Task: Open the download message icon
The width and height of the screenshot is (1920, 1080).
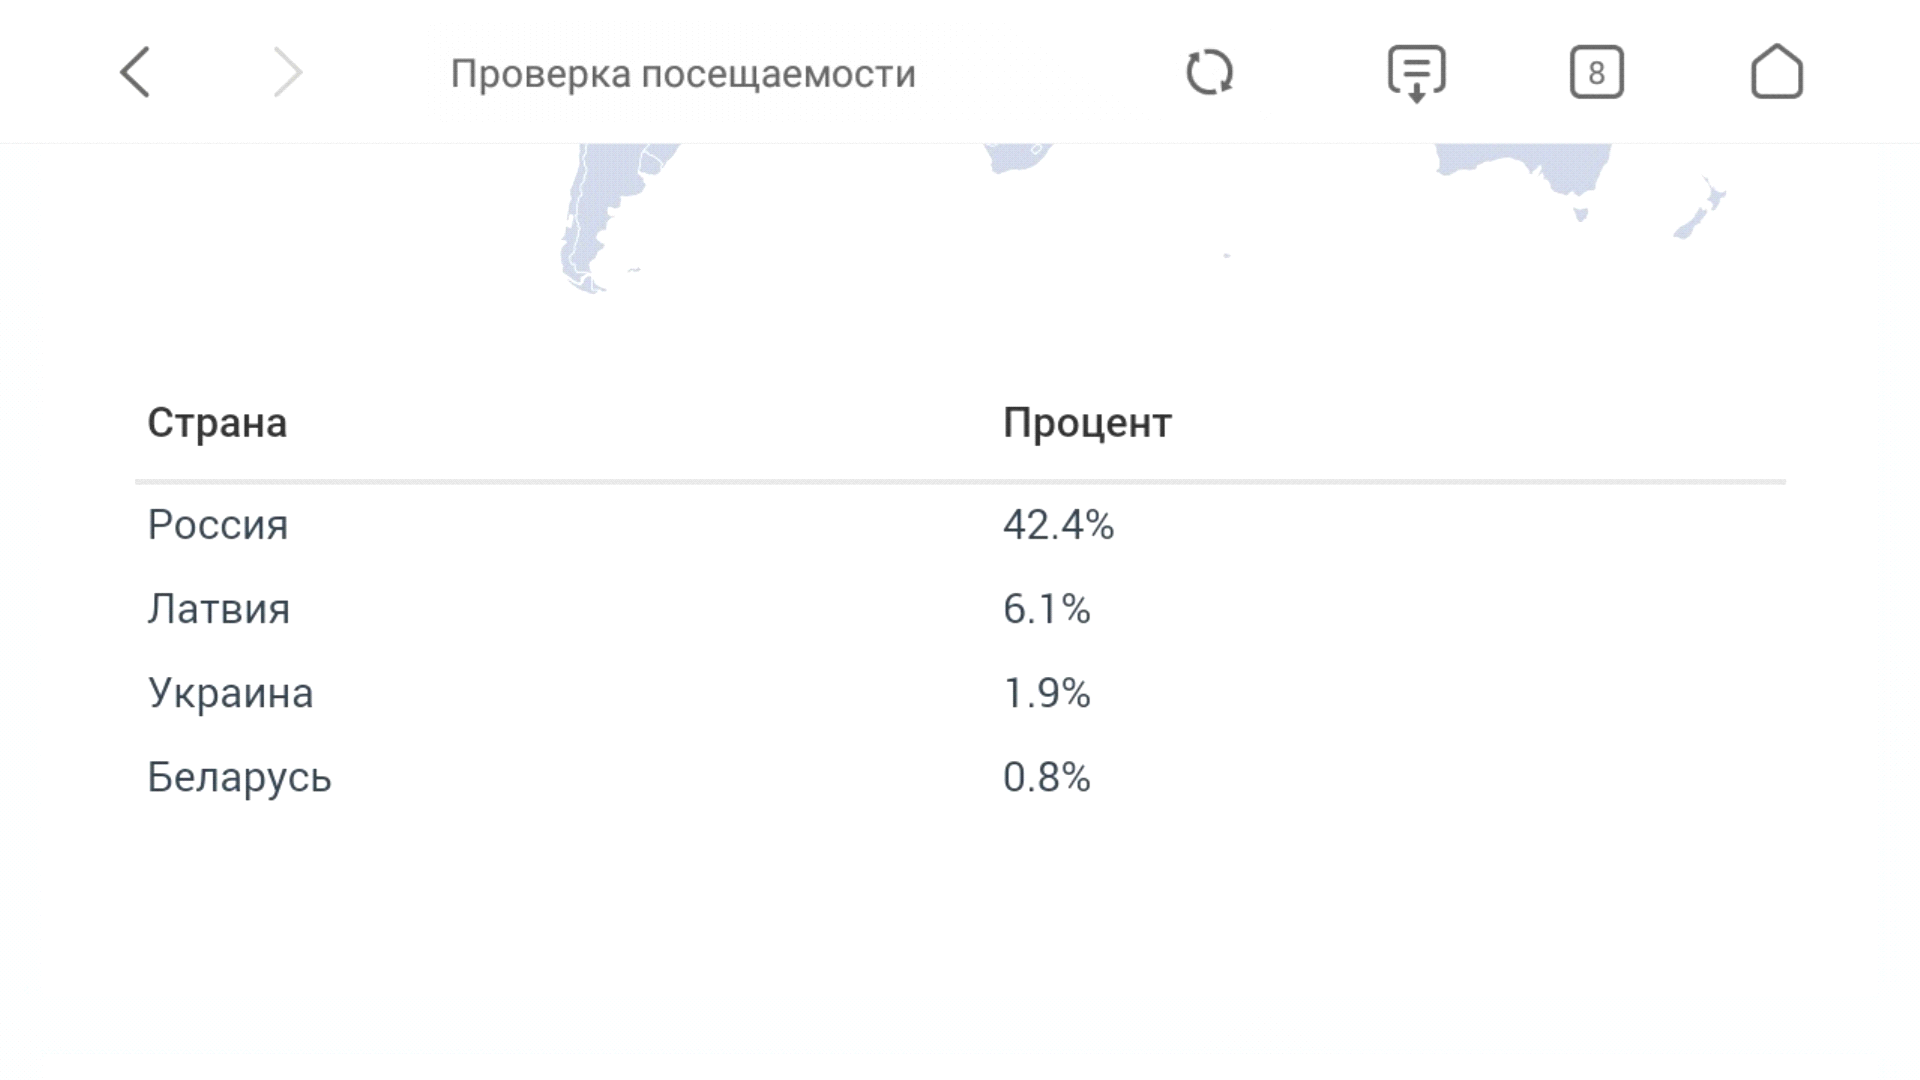Action: pos(1416,72)
